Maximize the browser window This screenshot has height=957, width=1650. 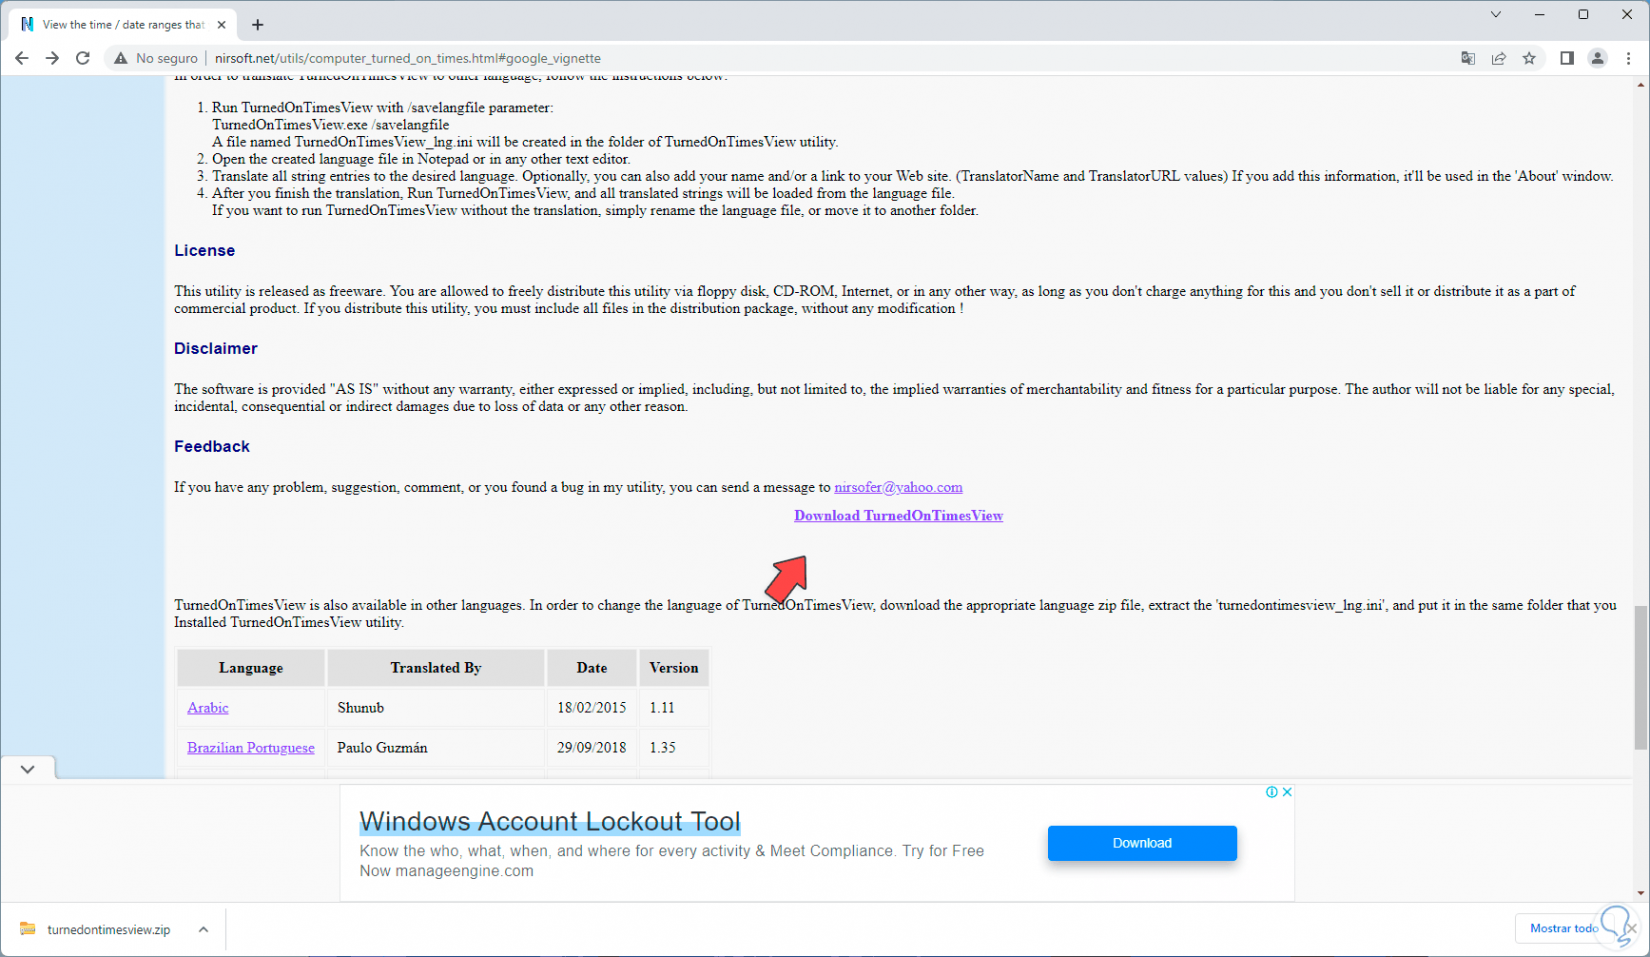pyautogui.click(x=1583, y=14)
